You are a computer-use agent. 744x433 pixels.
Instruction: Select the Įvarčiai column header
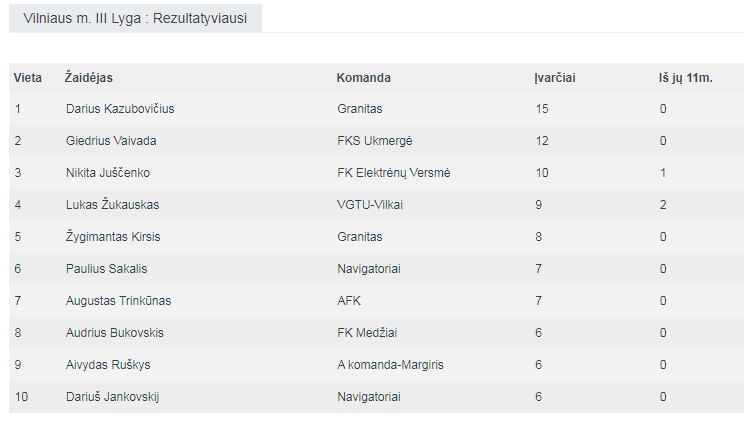coord(555,78)
